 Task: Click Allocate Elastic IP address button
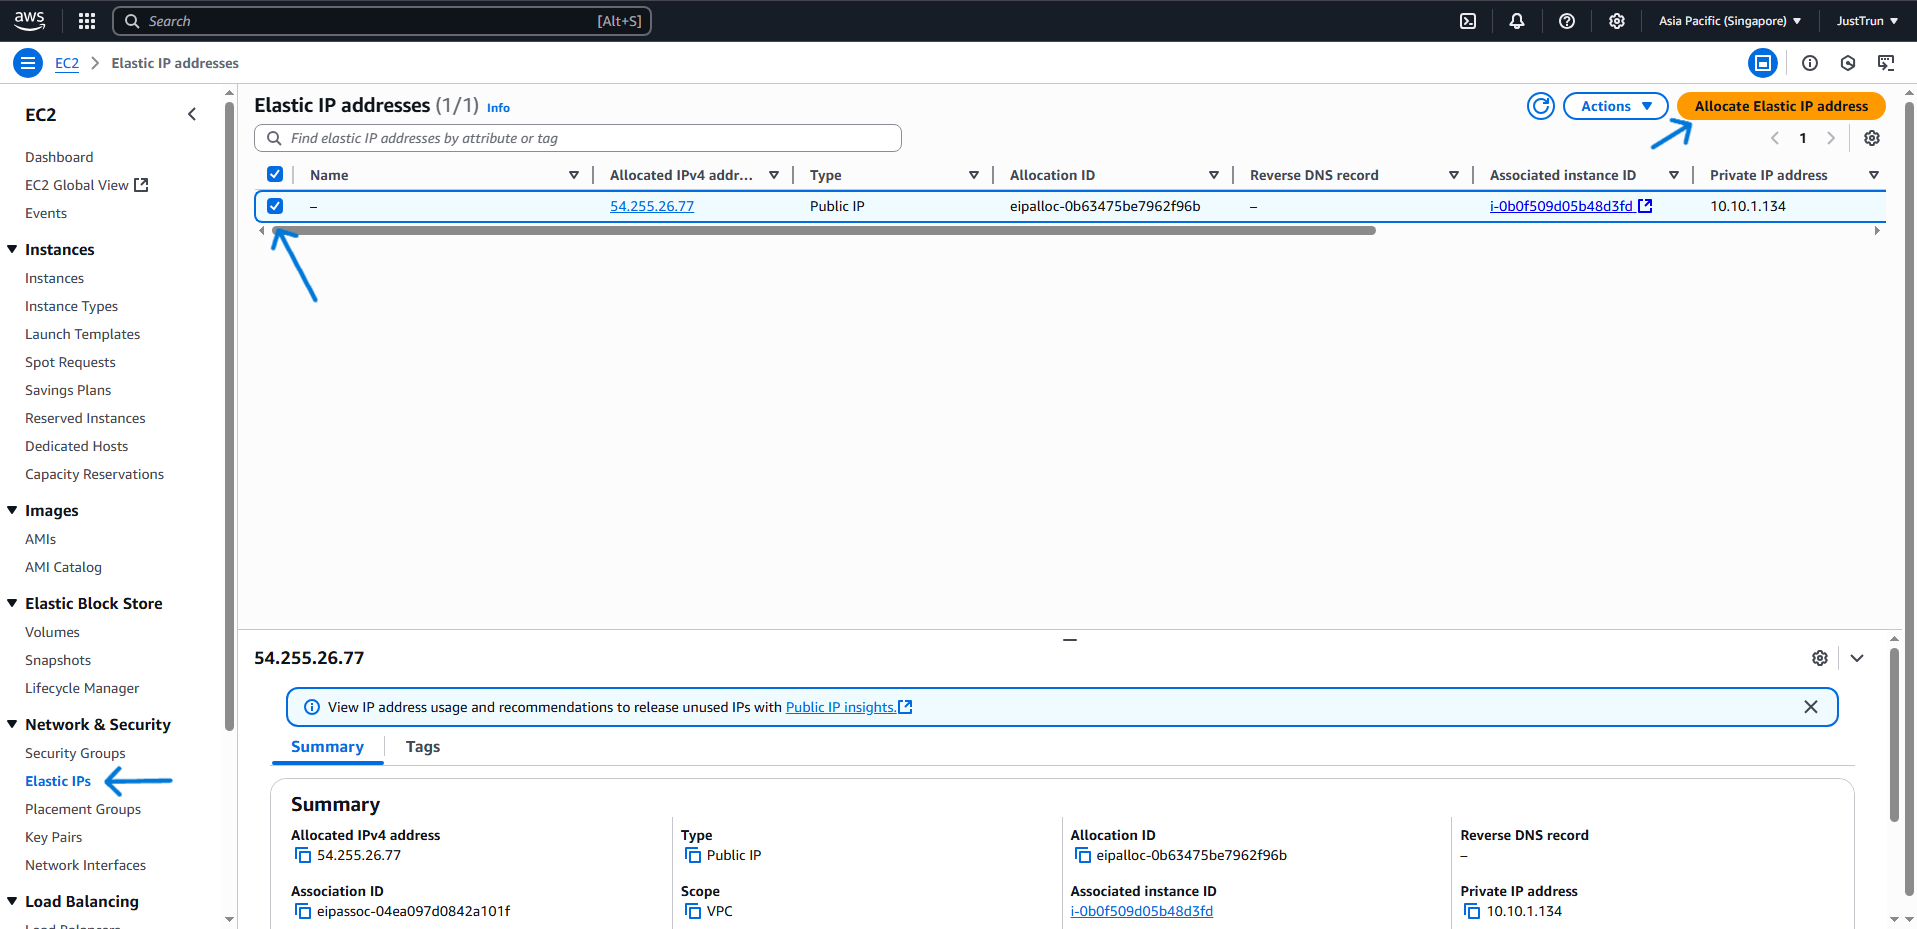click(1781, 106)
